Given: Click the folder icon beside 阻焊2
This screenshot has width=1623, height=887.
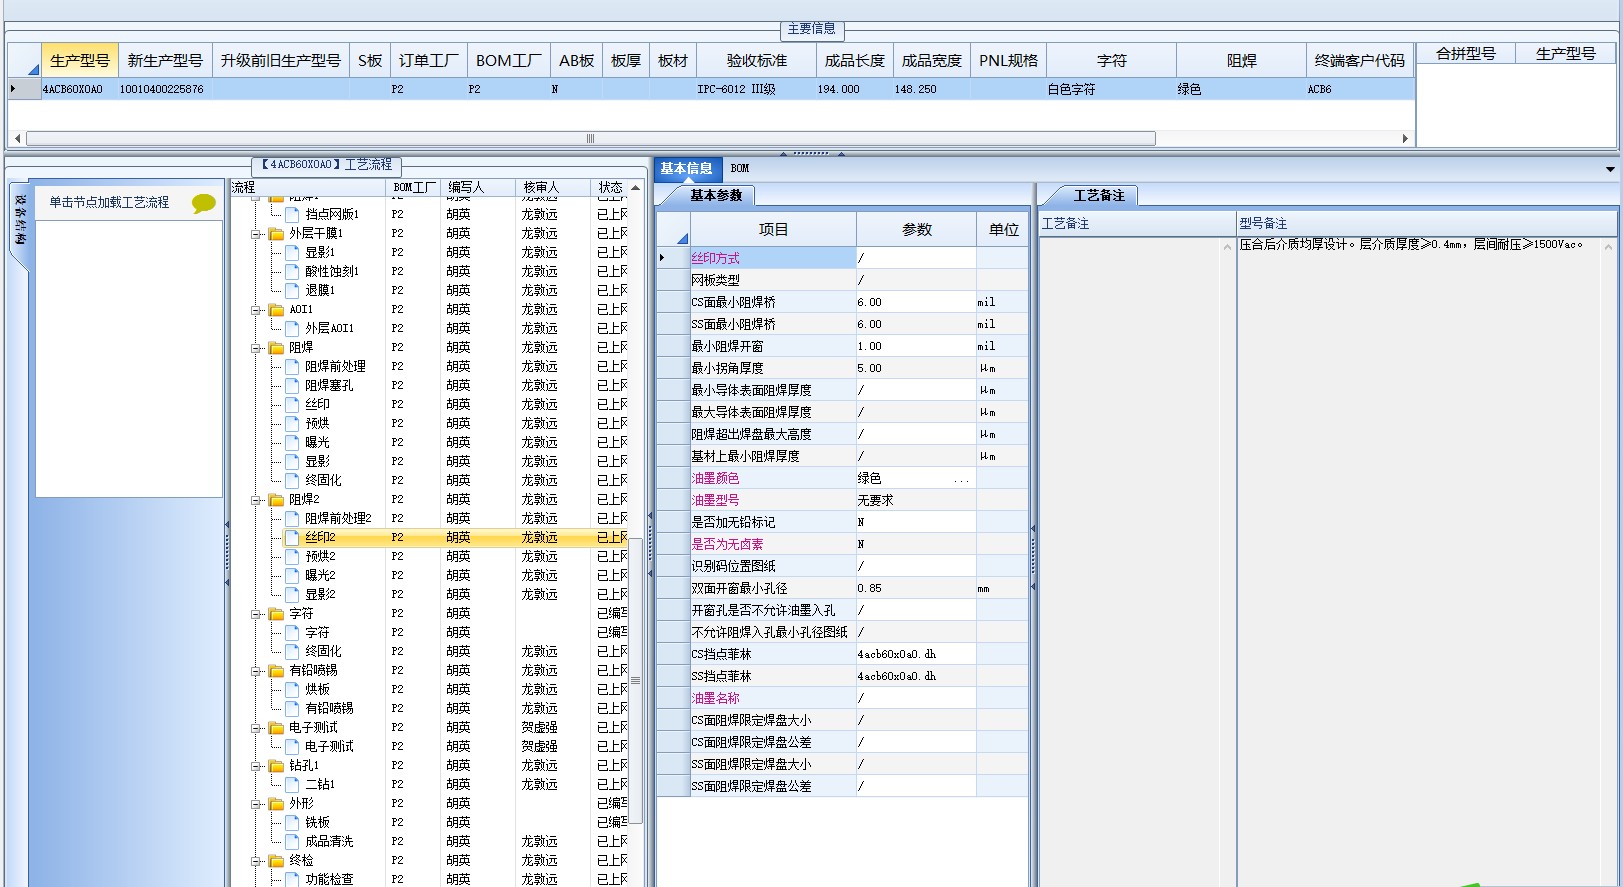Looking at the screenshot, I should coord(277,499).
